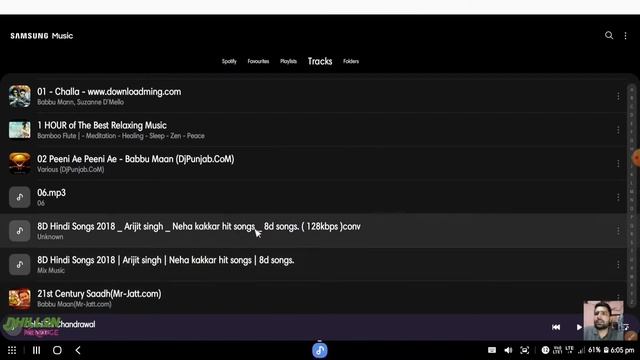Click the SAMSUNG Music logo
Viewport: 640px width, 360px height.
[42, 36]
